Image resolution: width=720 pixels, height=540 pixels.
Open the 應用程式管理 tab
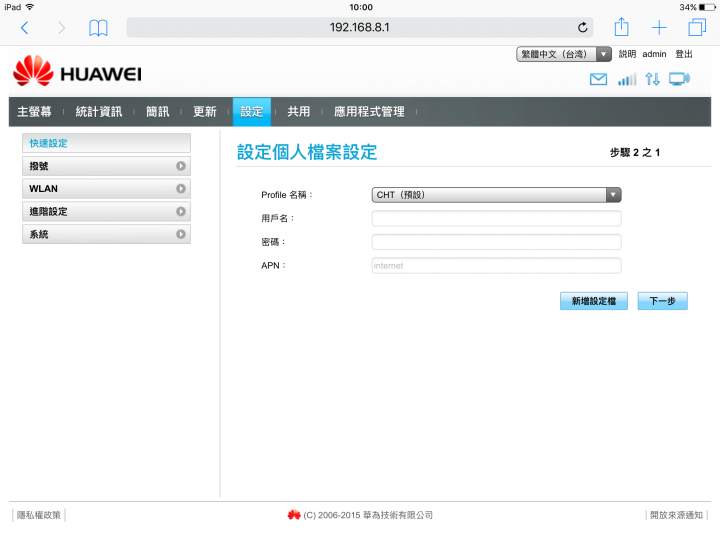(369, 112)
